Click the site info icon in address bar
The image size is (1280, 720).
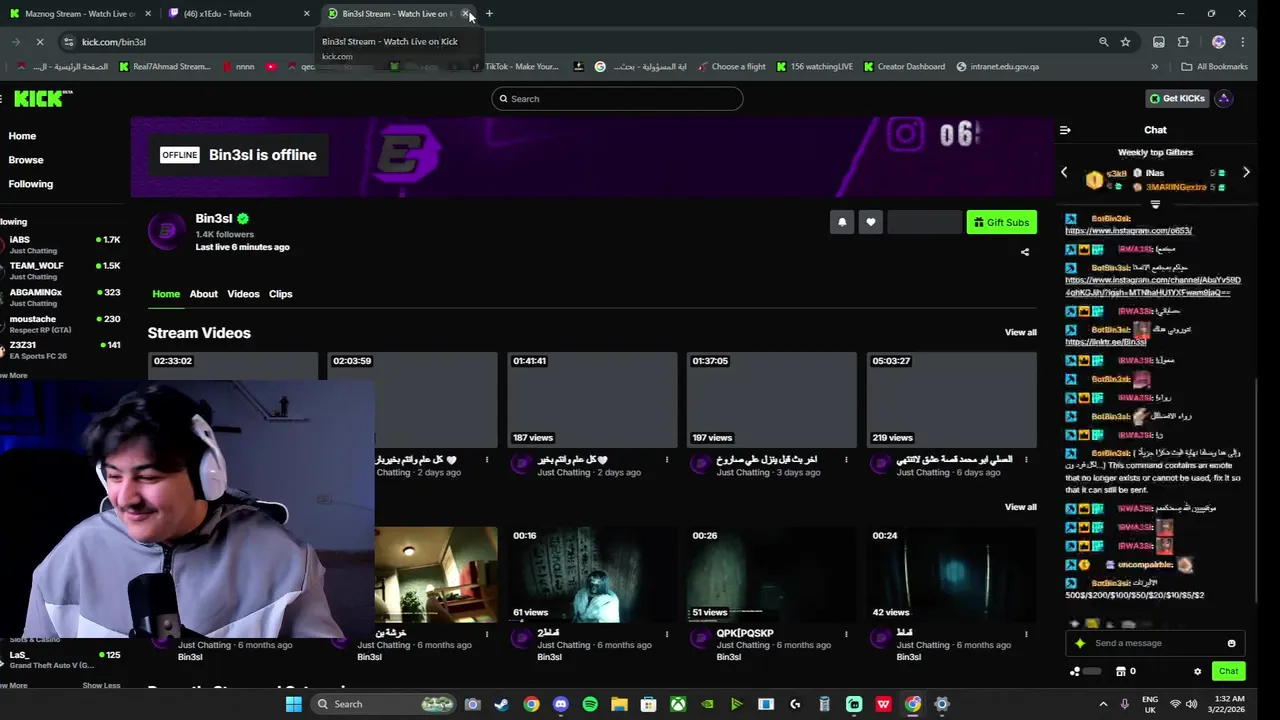(68, 42)
